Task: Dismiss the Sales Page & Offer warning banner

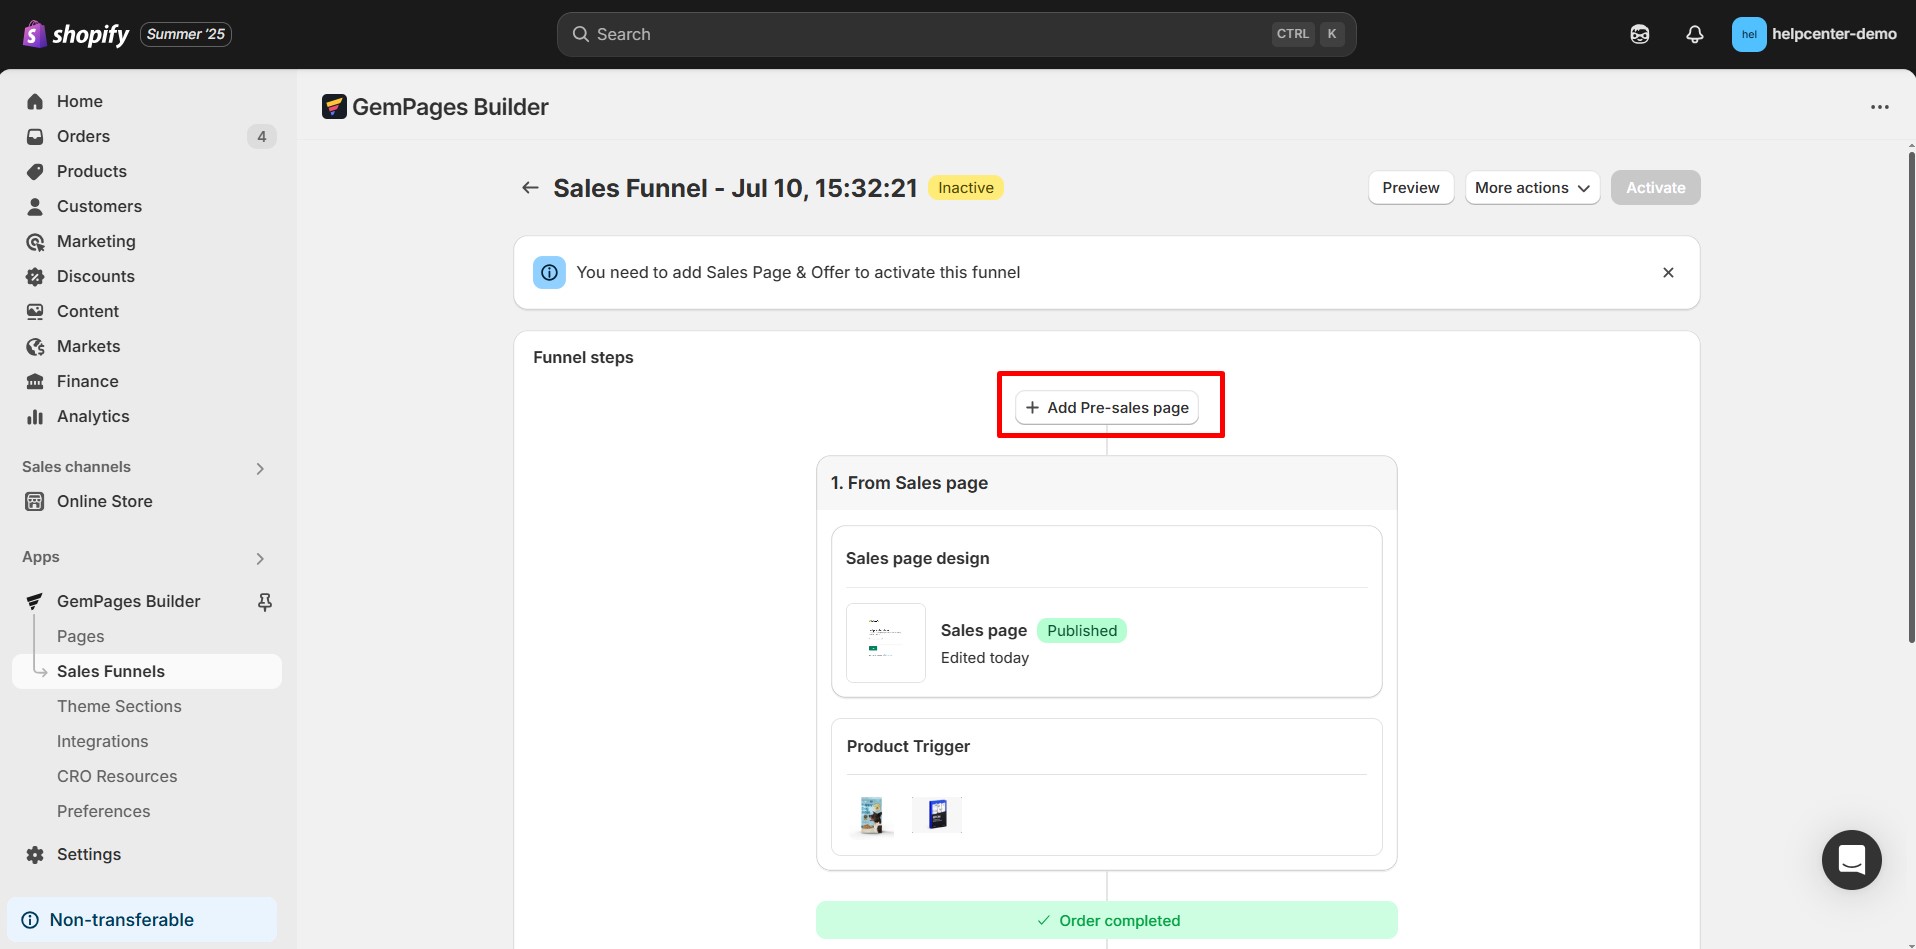Action: click(x=1667, y=271)
